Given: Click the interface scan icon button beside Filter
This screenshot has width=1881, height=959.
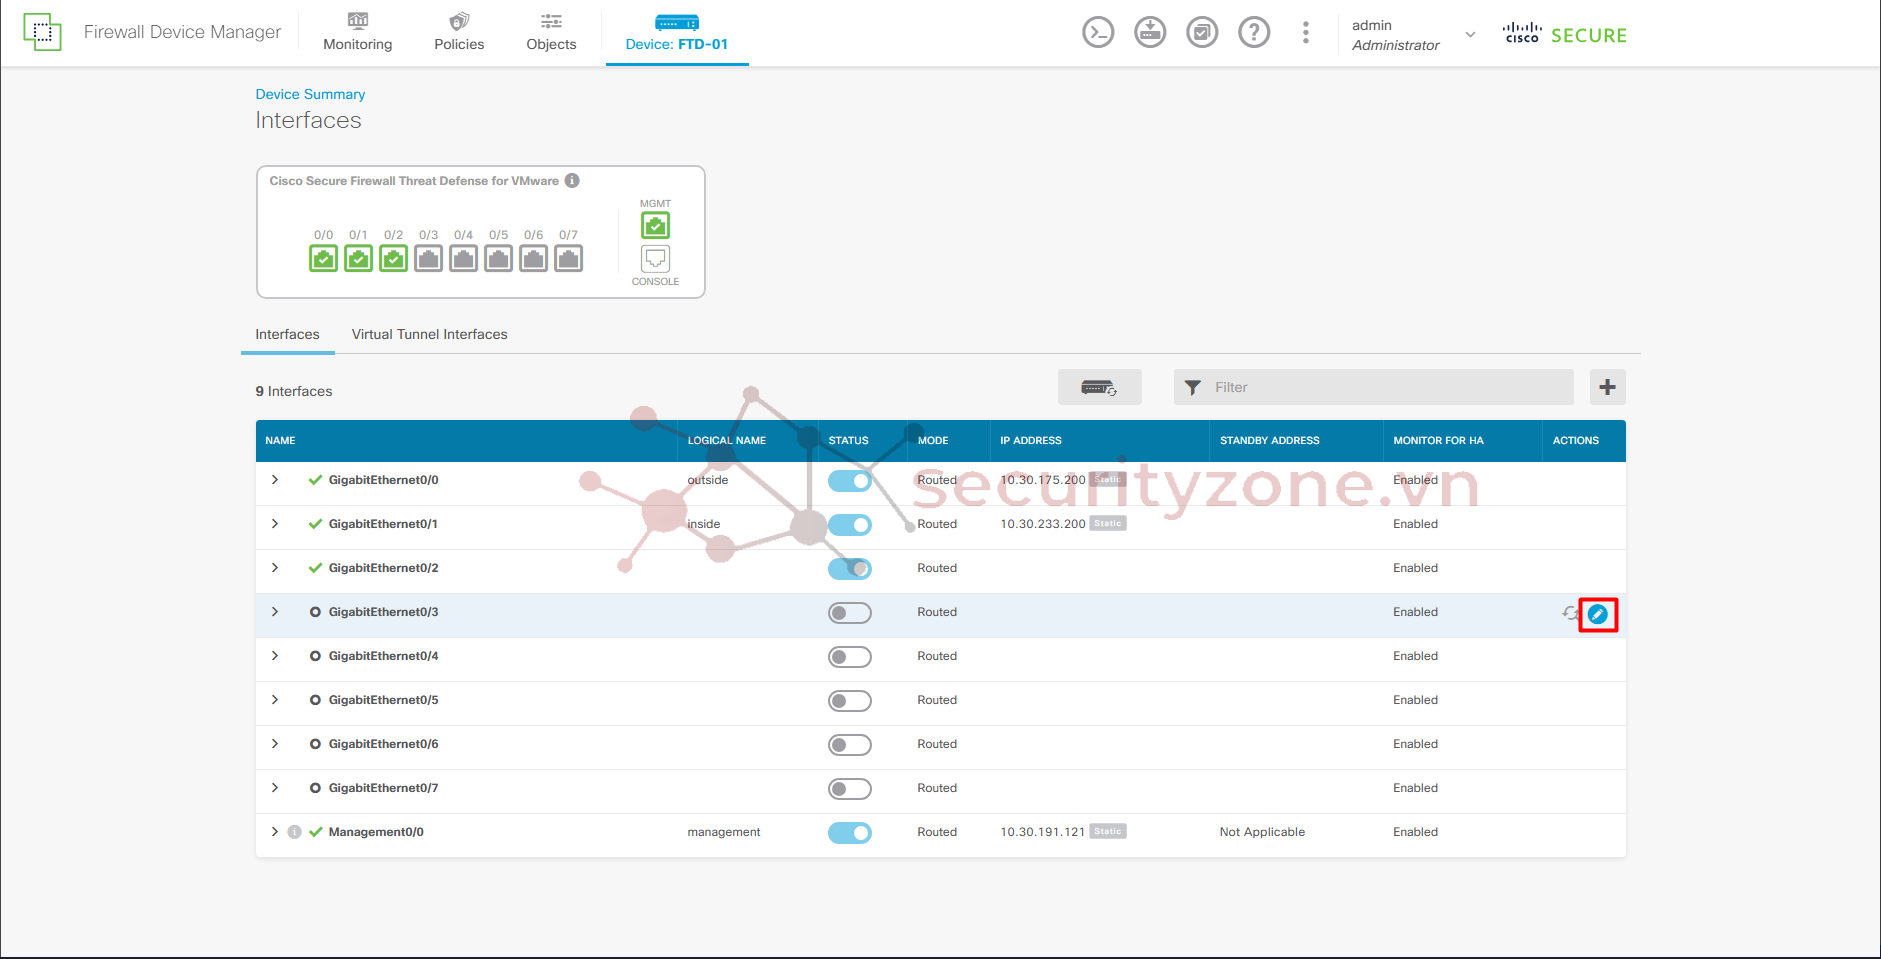Looking at the screenshot, I should point(1099,387).
